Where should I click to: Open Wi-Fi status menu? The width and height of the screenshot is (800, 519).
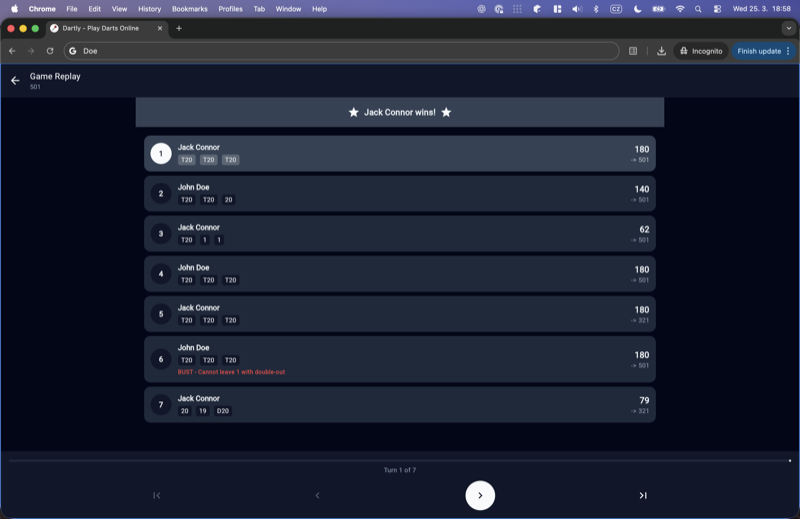[680, 9]
